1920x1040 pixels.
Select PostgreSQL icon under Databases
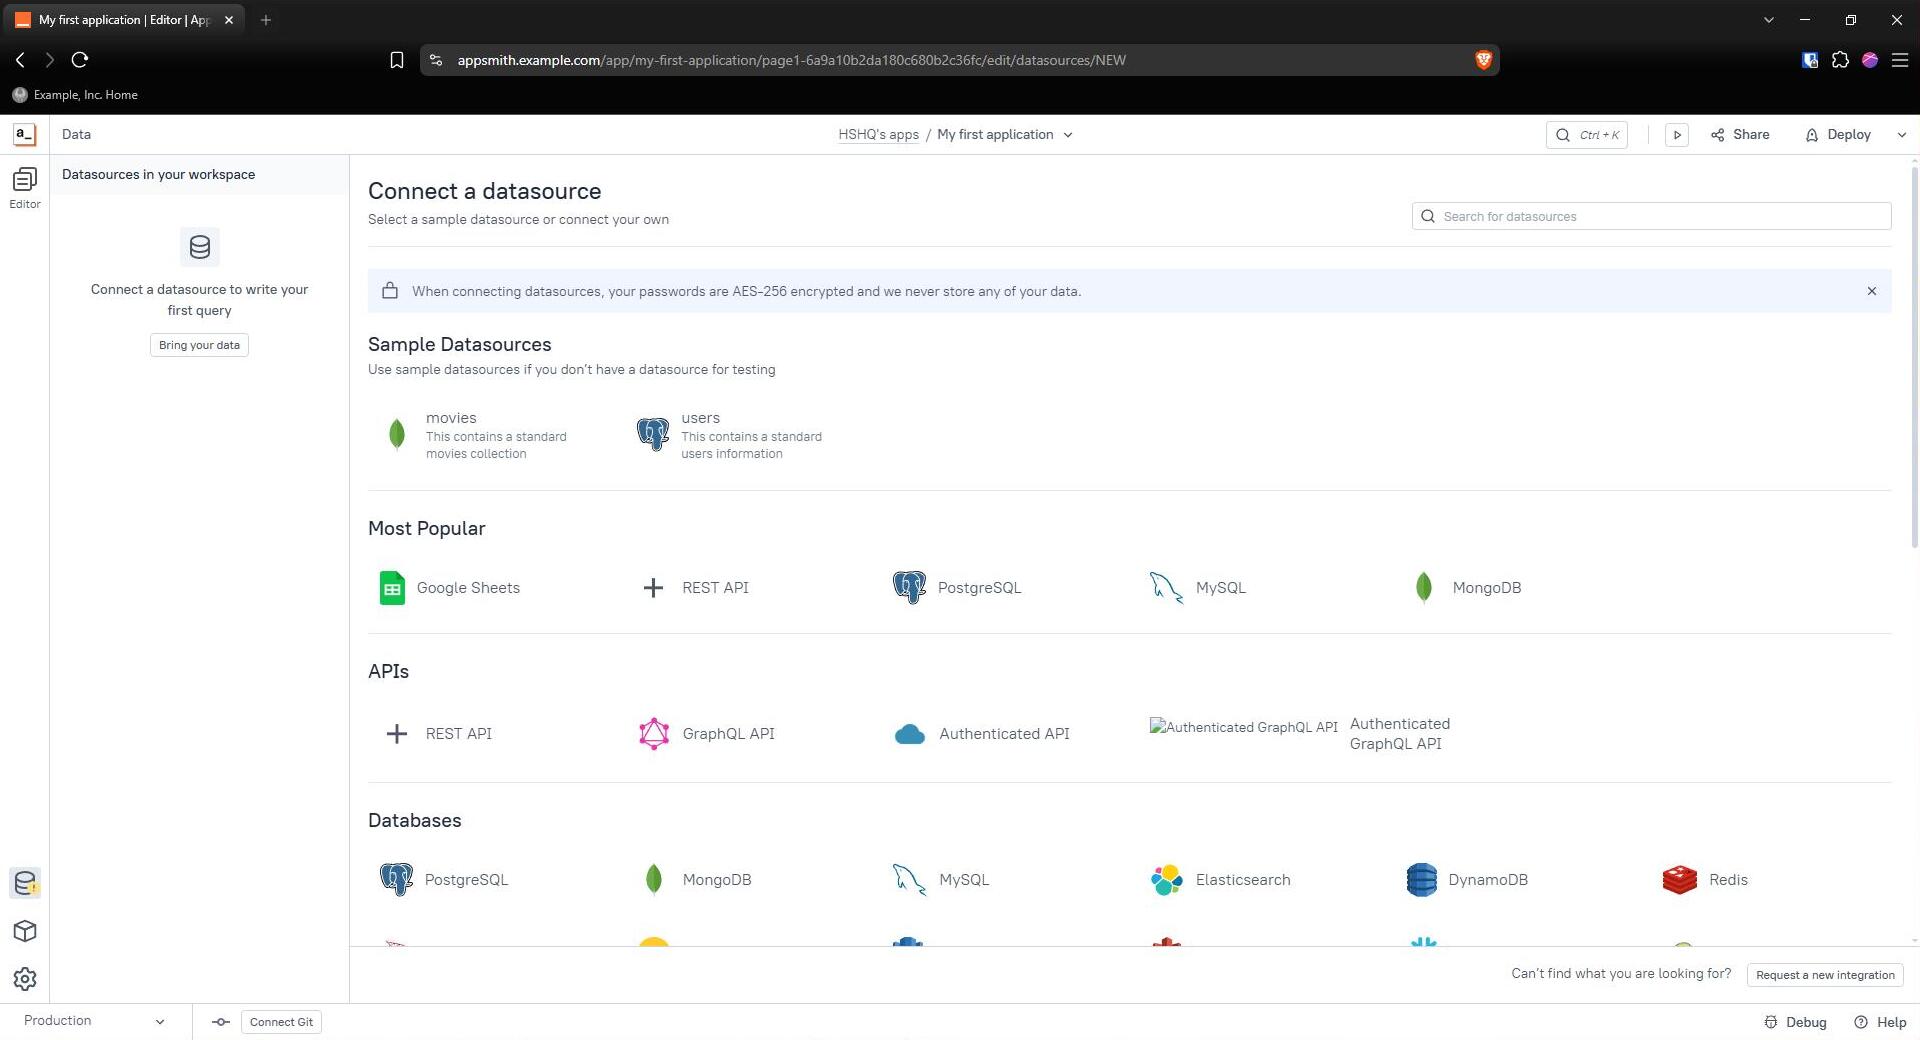pos(397,880)
